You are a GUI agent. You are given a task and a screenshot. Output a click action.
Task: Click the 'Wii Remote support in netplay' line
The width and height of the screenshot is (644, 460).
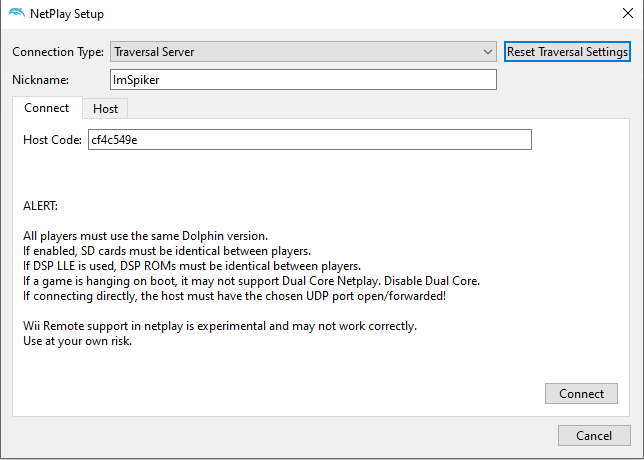220,326
